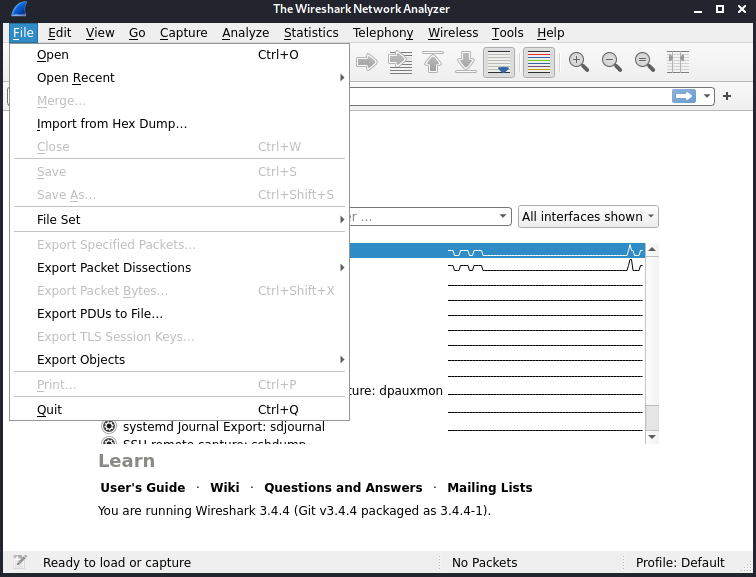The image size is (756, 577).
Task: Open display filter history dropdown arrow
Action: pos(707,96)
